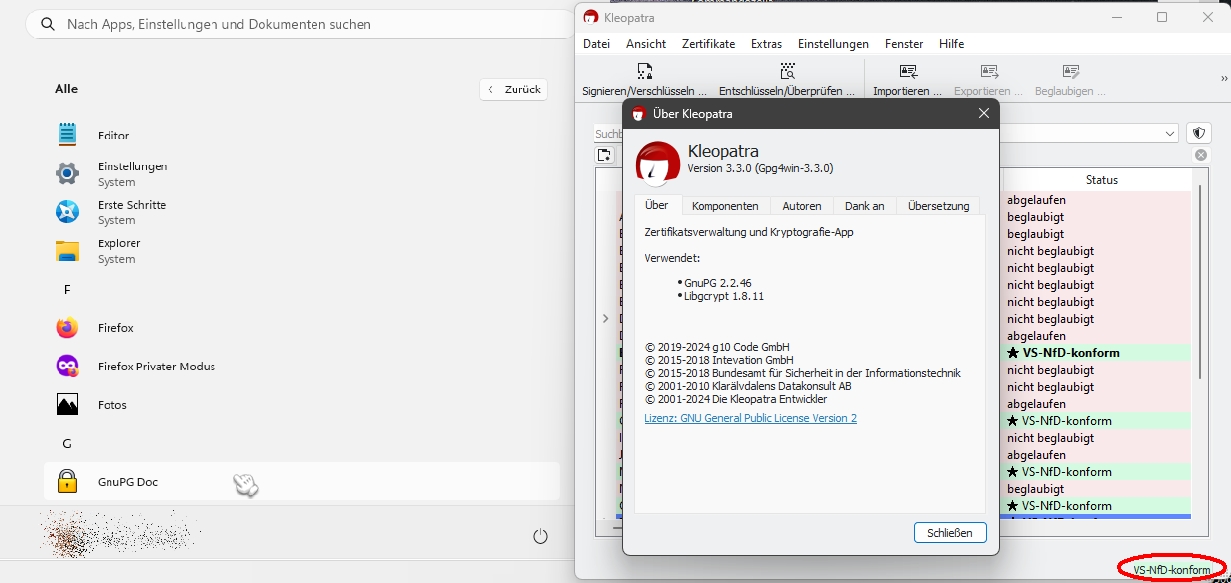The image size is (1231, 583).
Task: Click the GnuPG 2.2.46 version text
Action: point(718,283)
